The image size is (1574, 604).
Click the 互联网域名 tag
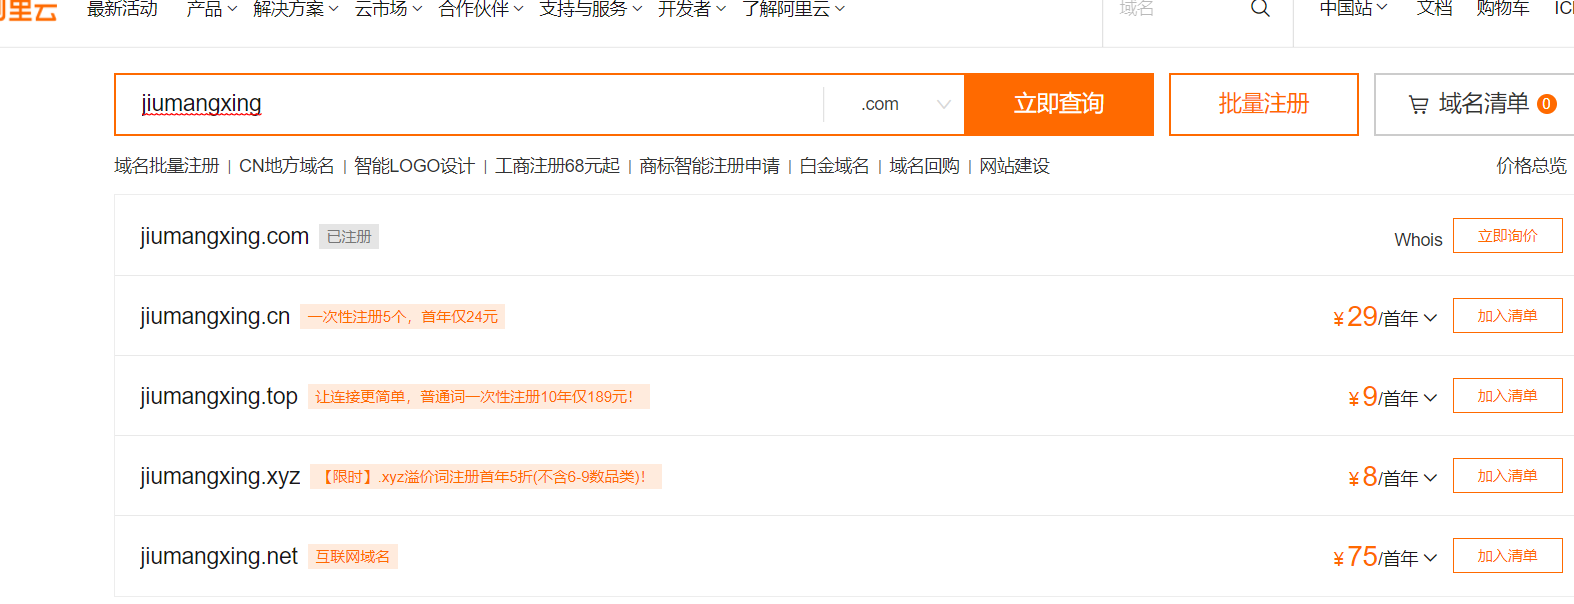pyautogui.click(x=353, y=557)
